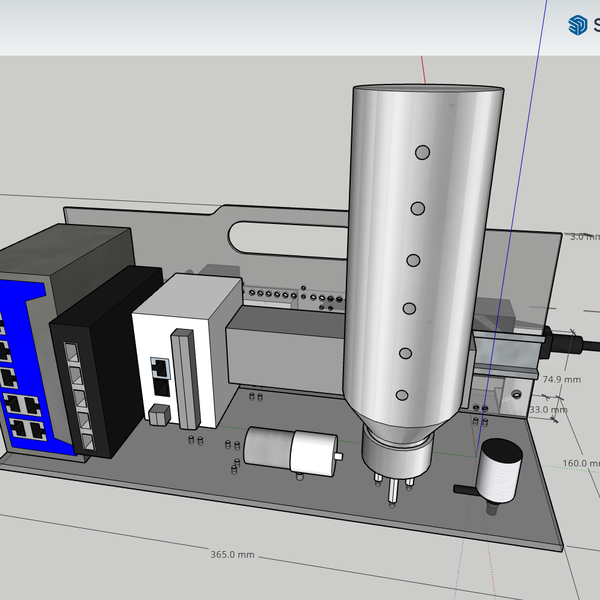Viewport: 600px width, 600px height.
Task: Select the lowest hole on the cylinder
Action: tap(402, 395)
